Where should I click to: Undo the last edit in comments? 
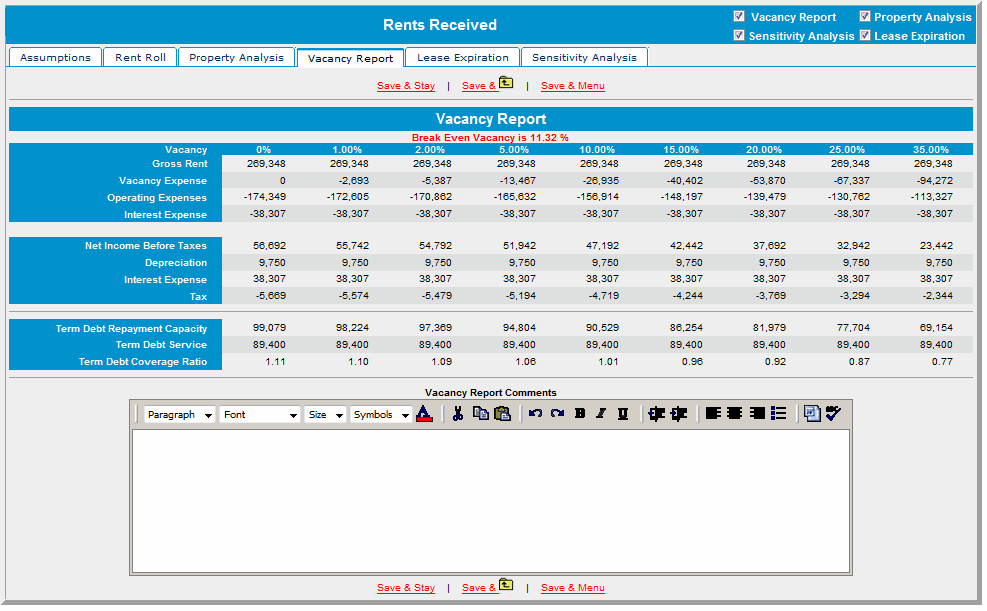(x=535, y=414)
